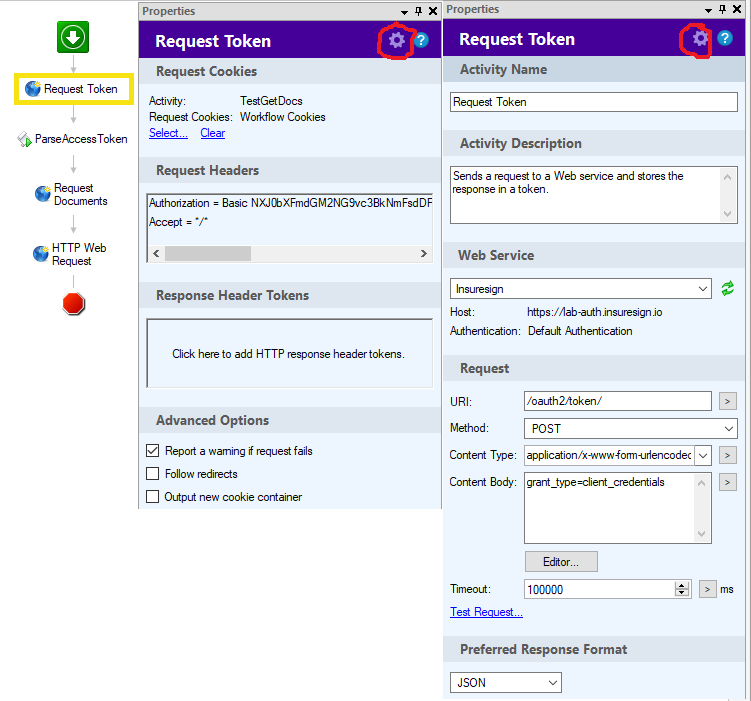This screenshot has height=701, width=751.
Task: Open the Content Body Editor
Action: tap(561, 562)
